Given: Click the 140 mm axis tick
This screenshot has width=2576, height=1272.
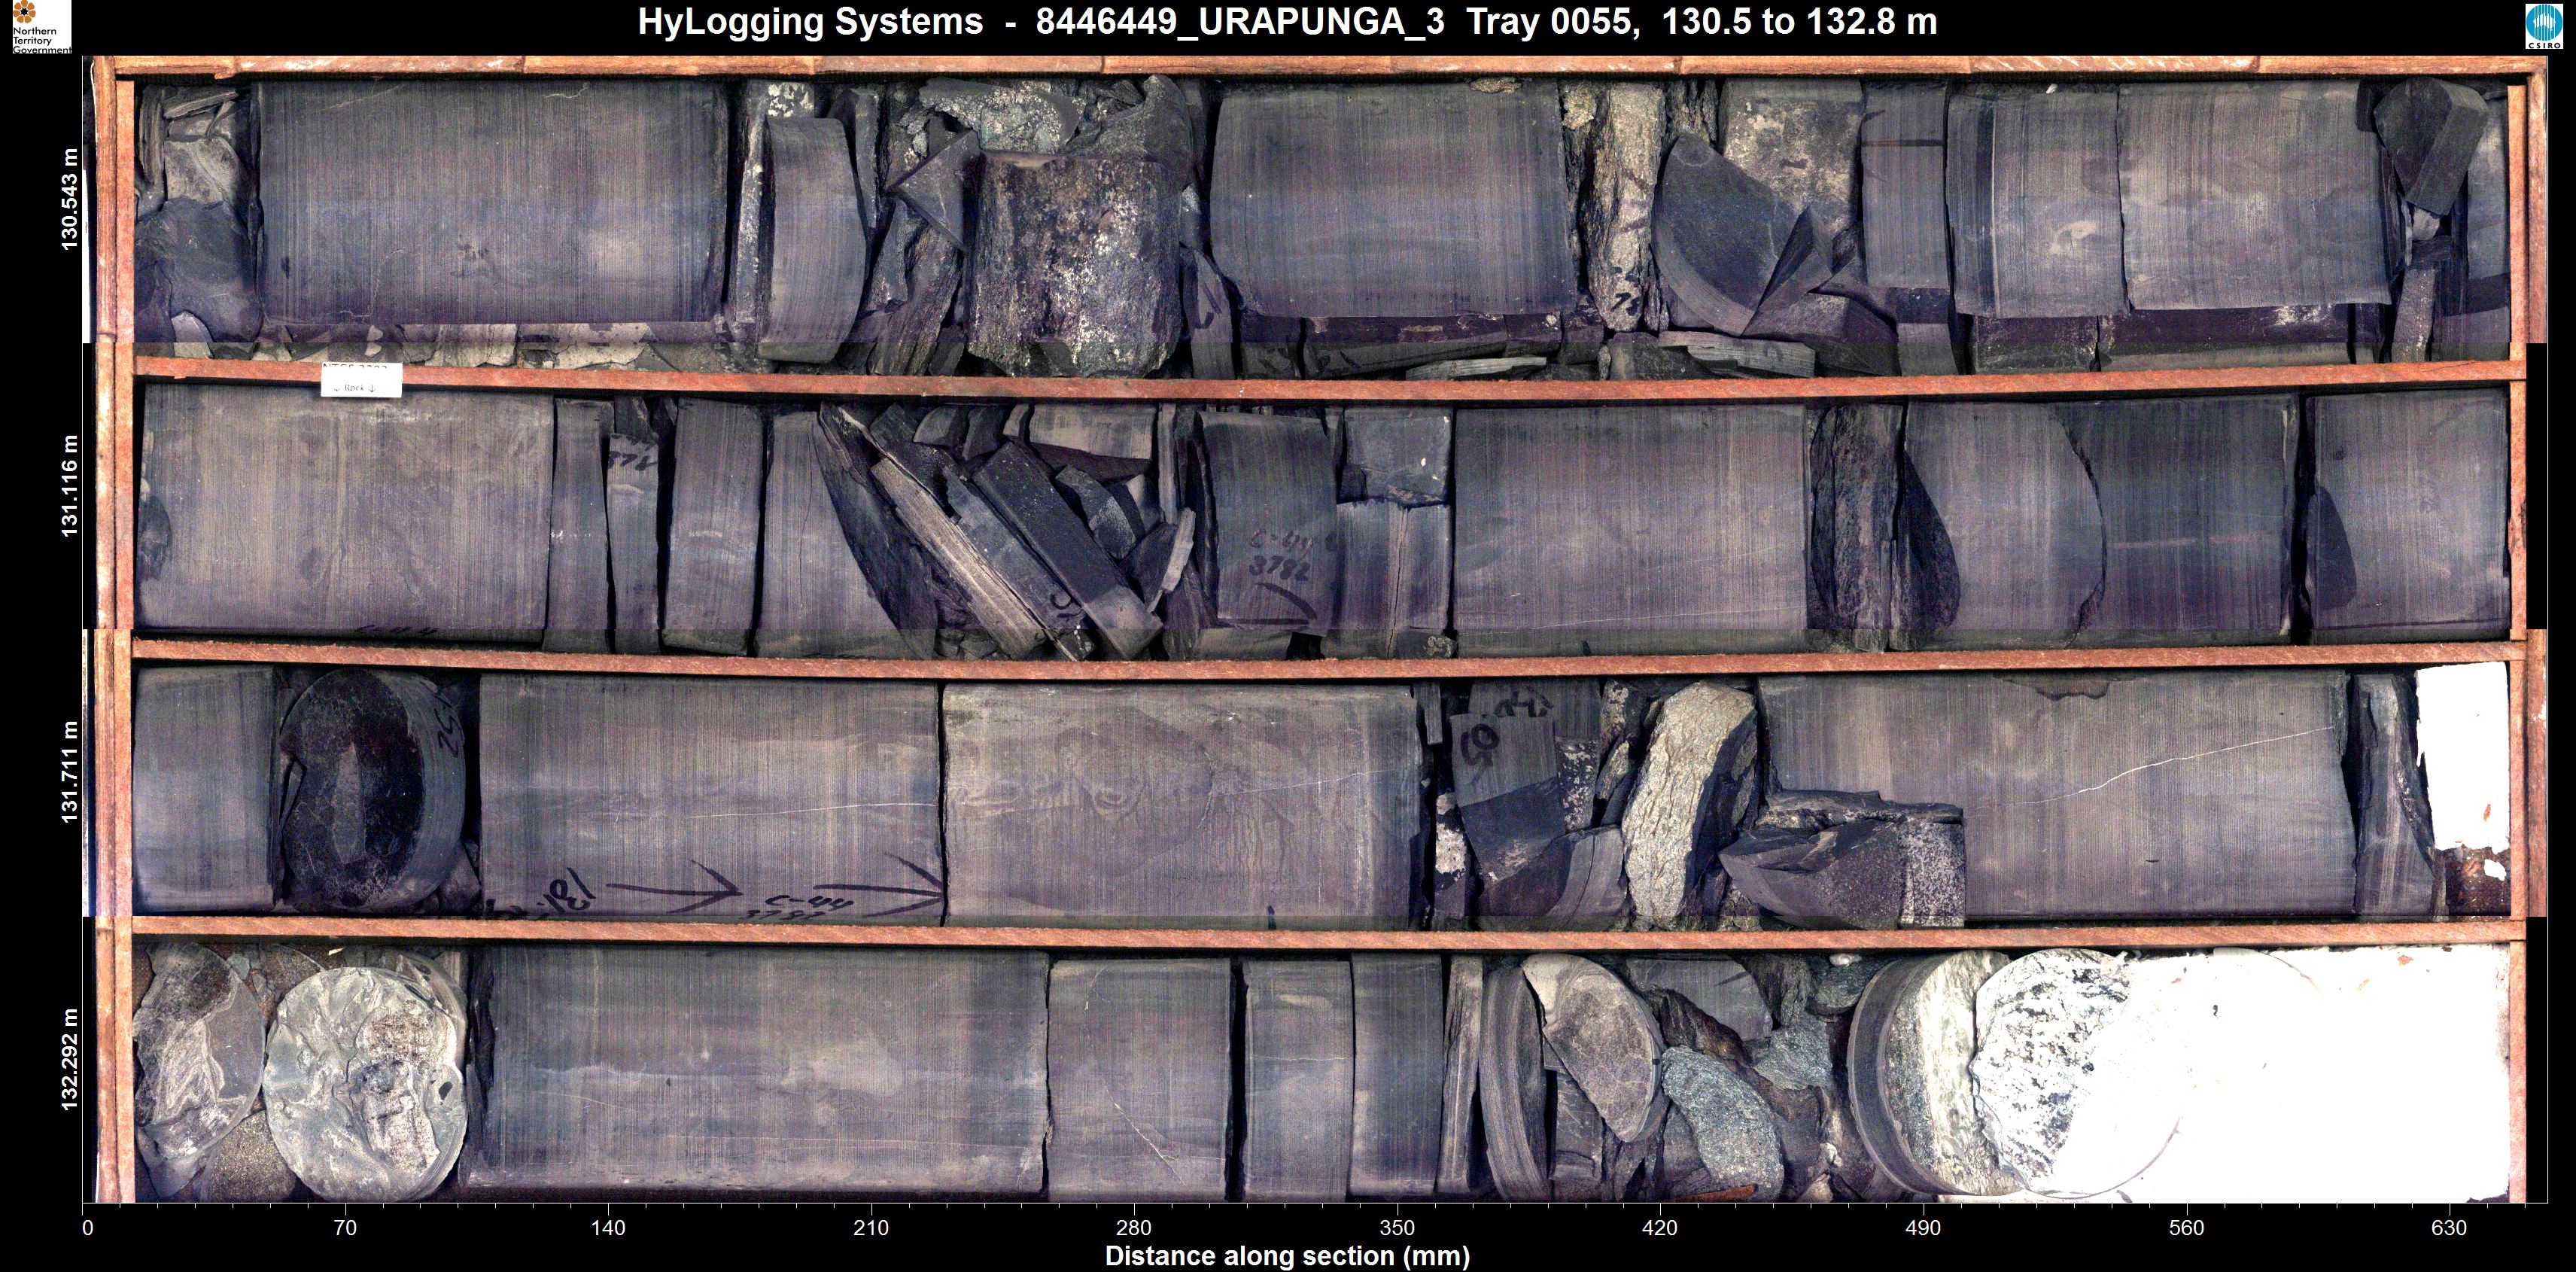Looking at the screenshot, I should coord(607,1227).
